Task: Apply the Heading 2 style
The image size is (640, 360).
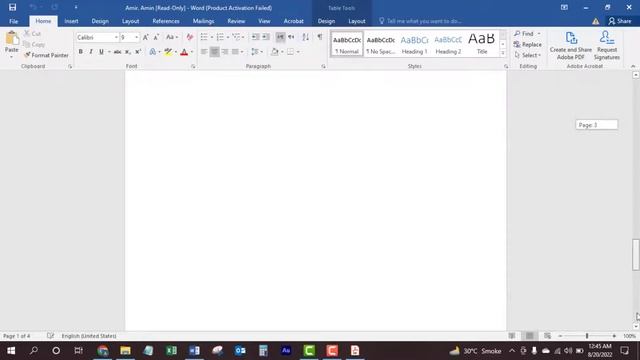Action: 448,44
